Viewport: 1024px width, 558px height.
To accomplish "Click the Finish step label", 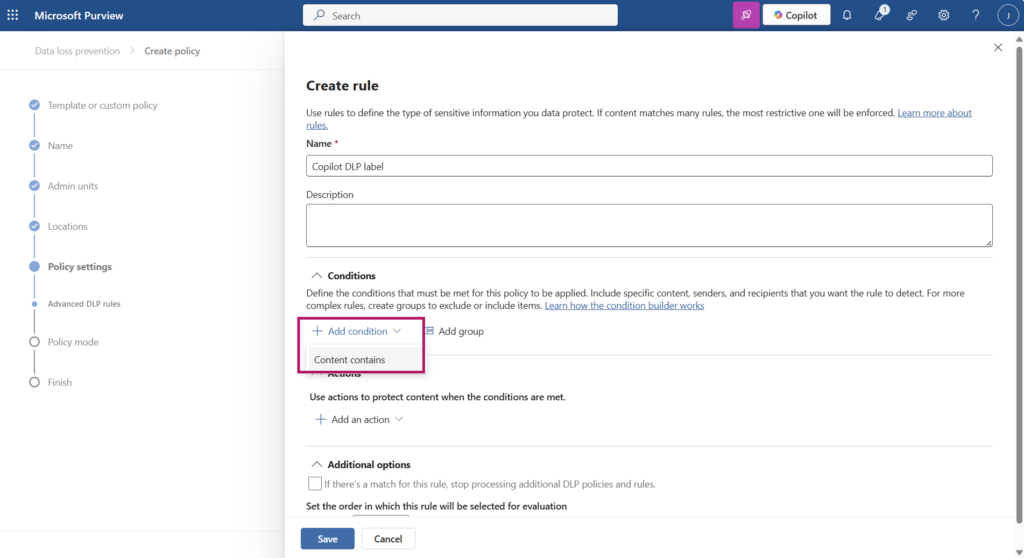I will point(59,382).
